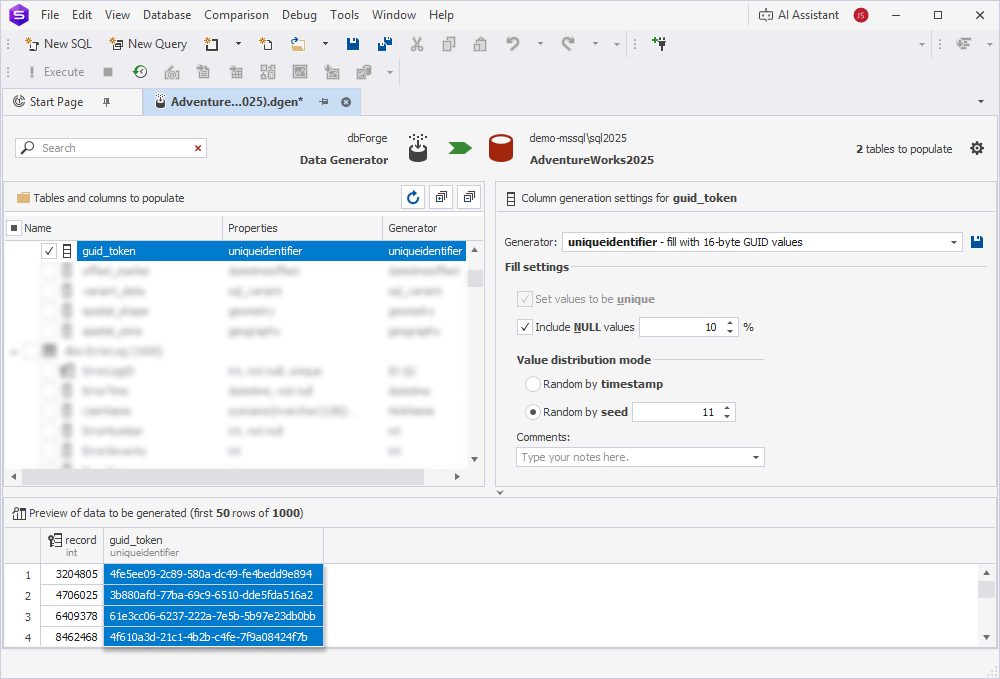Click the New Connection plug icon
The width and height of the screenshot is (1000, 679).
pos(659,44)
